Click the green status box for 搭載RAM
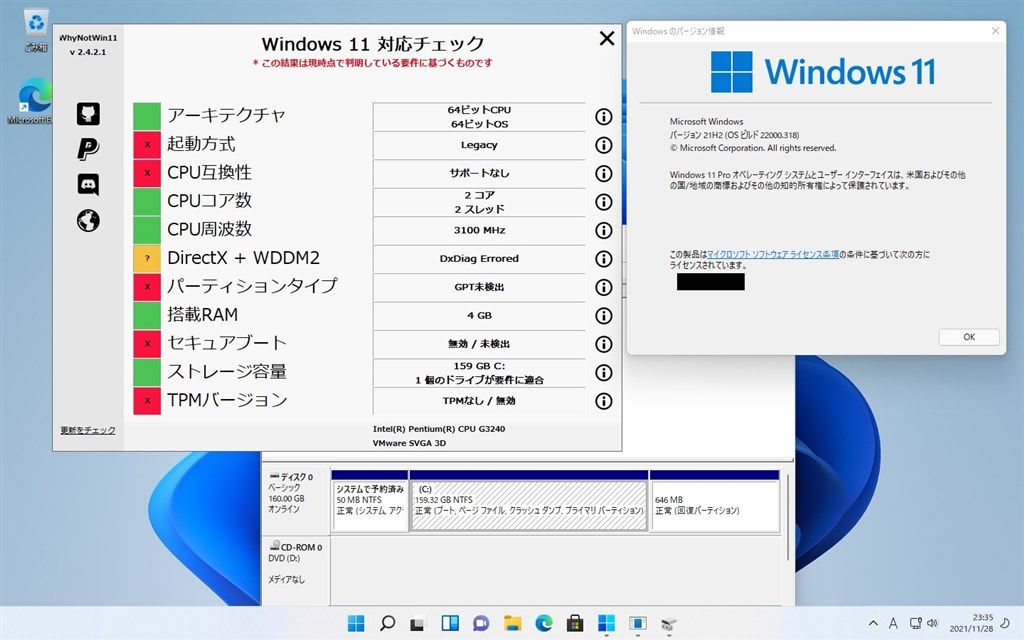 [x=147, y=315]
